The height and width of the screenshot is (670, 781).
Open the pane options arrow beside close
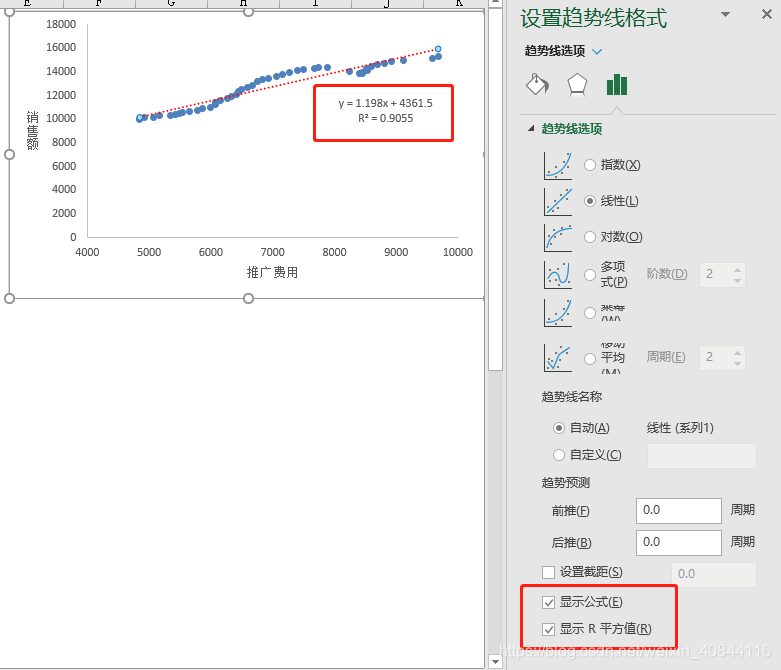pyautogui.click(x=726, y=14)
